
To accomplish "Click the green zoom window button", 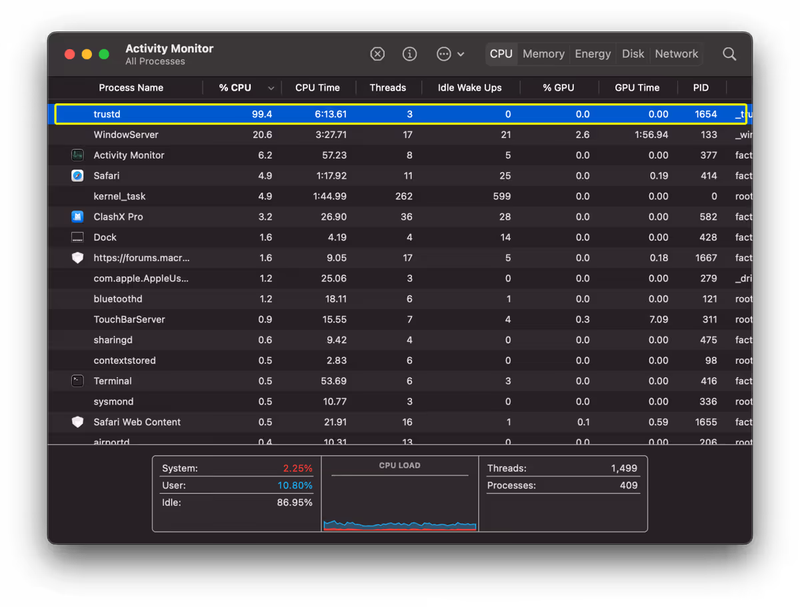I will tap(104, 54).
